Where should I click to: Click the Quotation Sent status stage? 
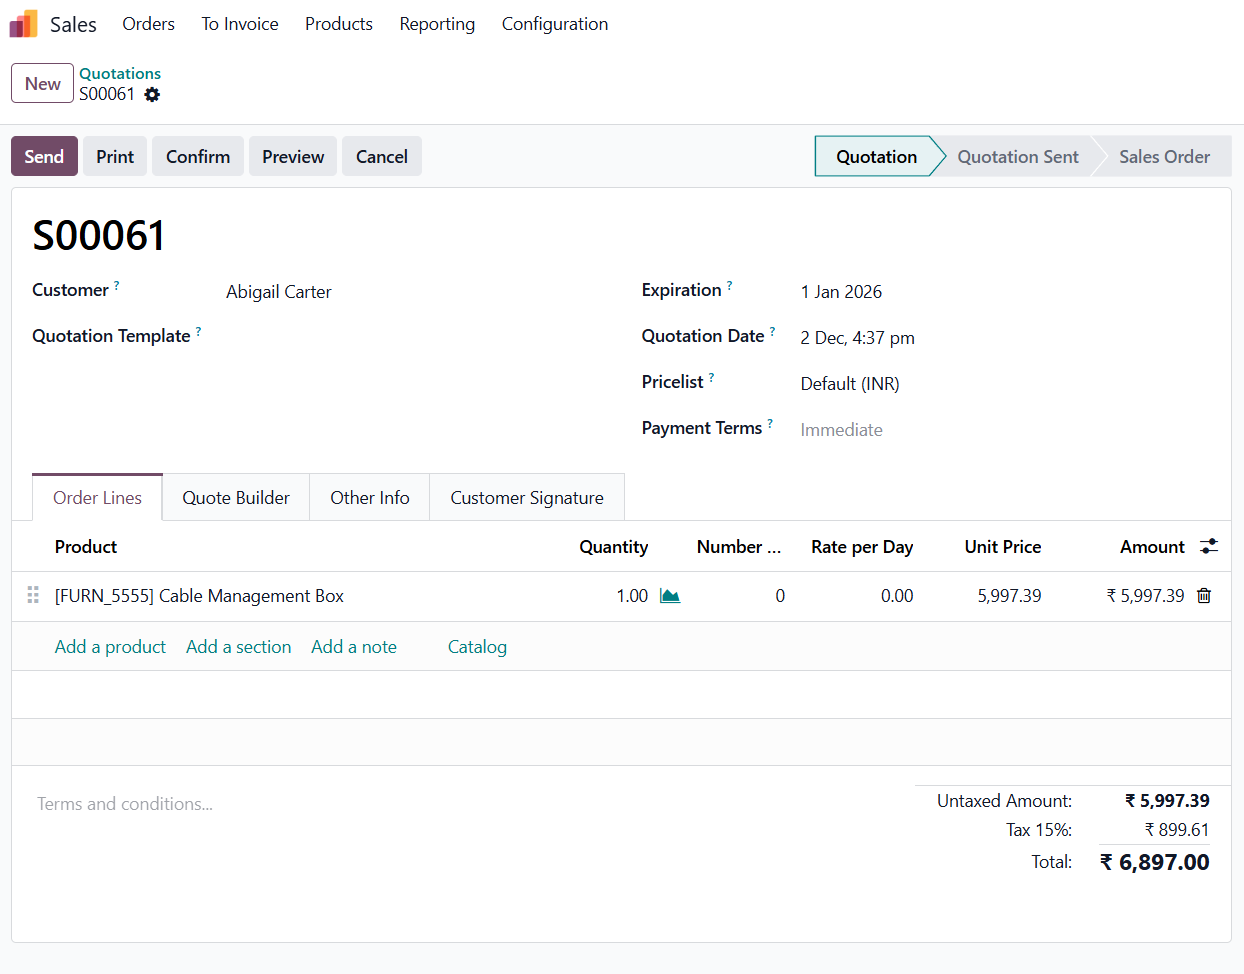[x=1017, y=157]
